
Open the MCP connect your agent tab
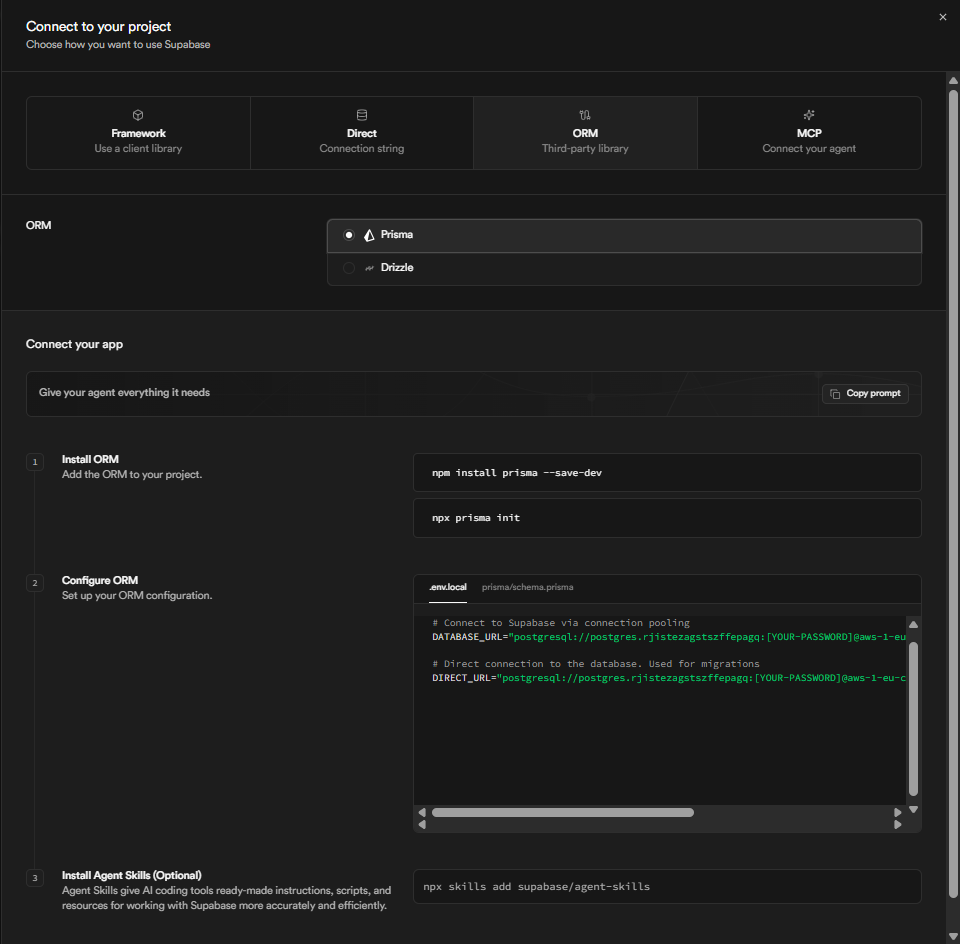click(809, 133)
